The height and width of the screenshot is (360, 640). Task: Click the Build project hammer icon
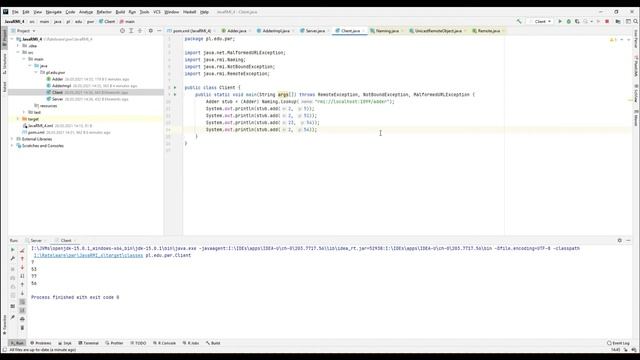[519, 21]
